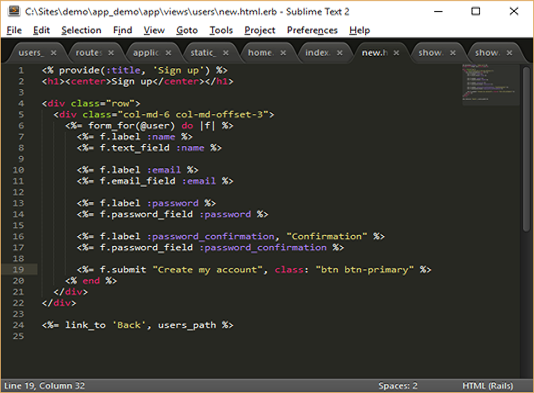Click the 'form_for(@user)' code text
534x393 pixels.
pyautogui.click(x=131, y=126)
